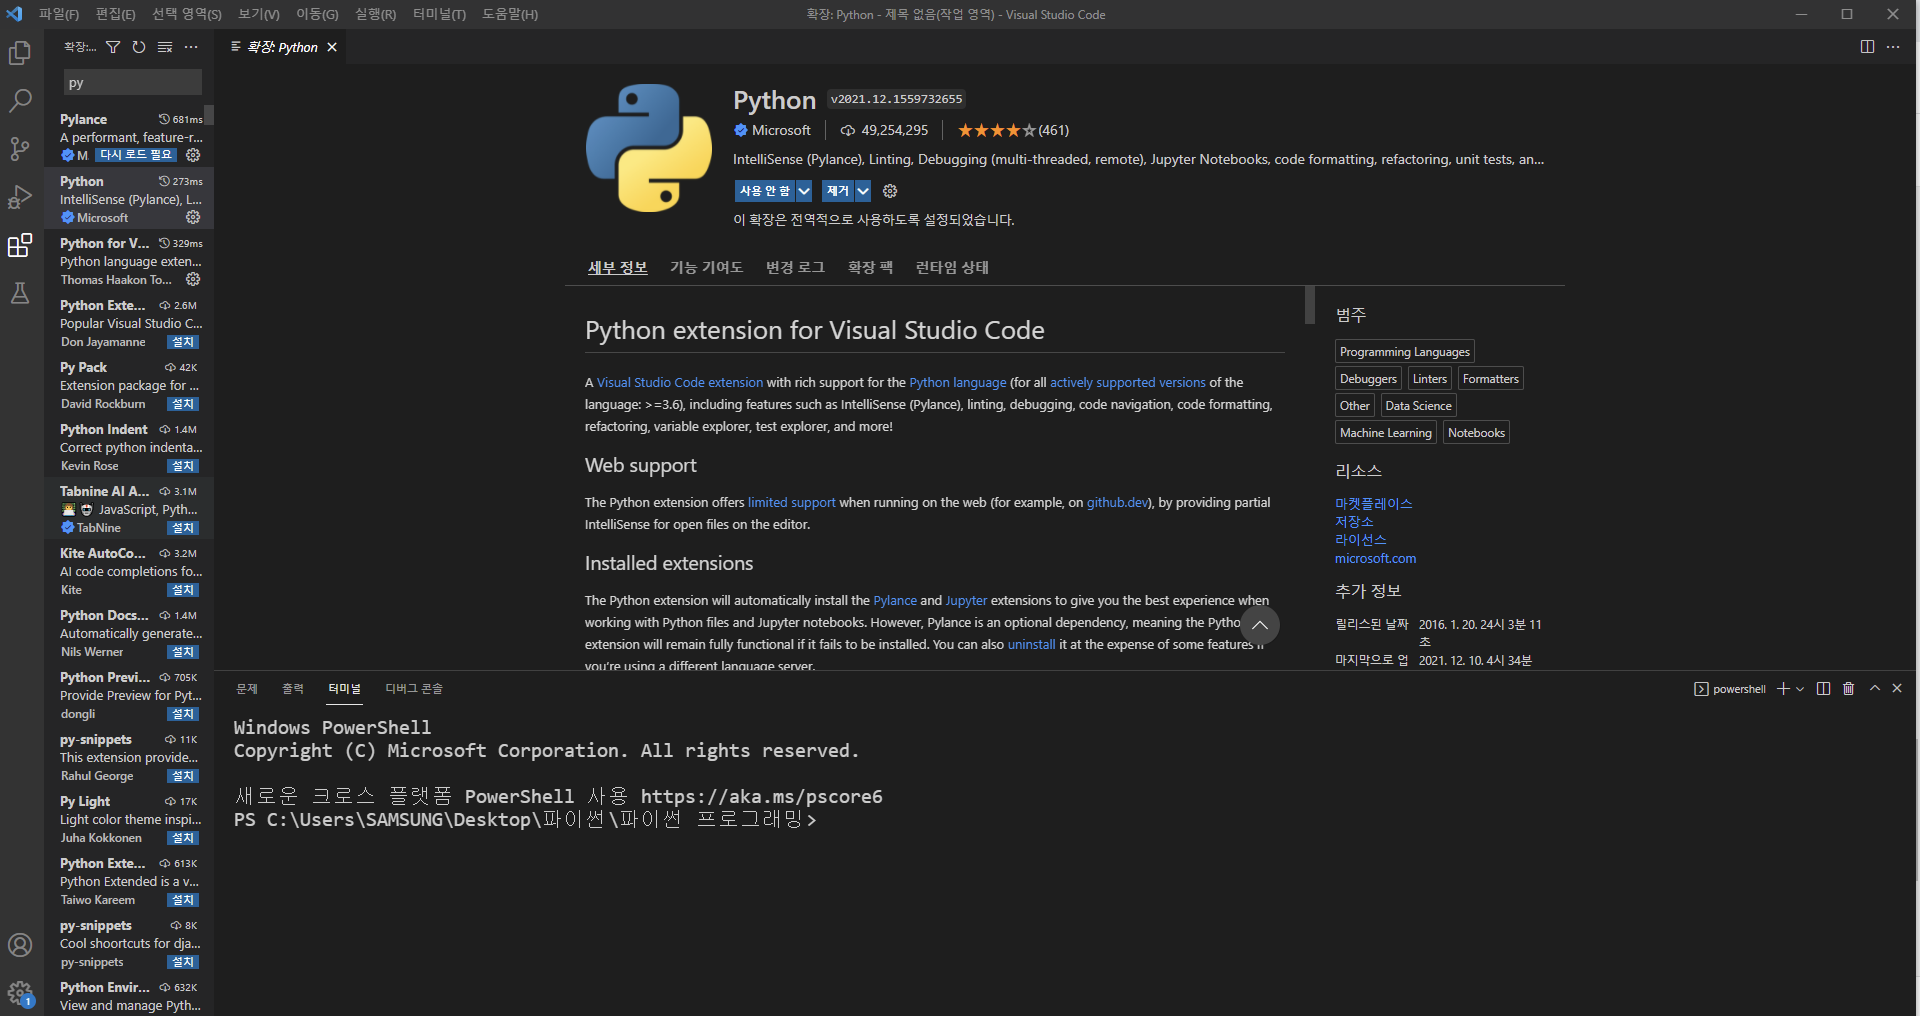Select the Machine Learning category tag
1920x1016 pixels.
coord(1386,433)
